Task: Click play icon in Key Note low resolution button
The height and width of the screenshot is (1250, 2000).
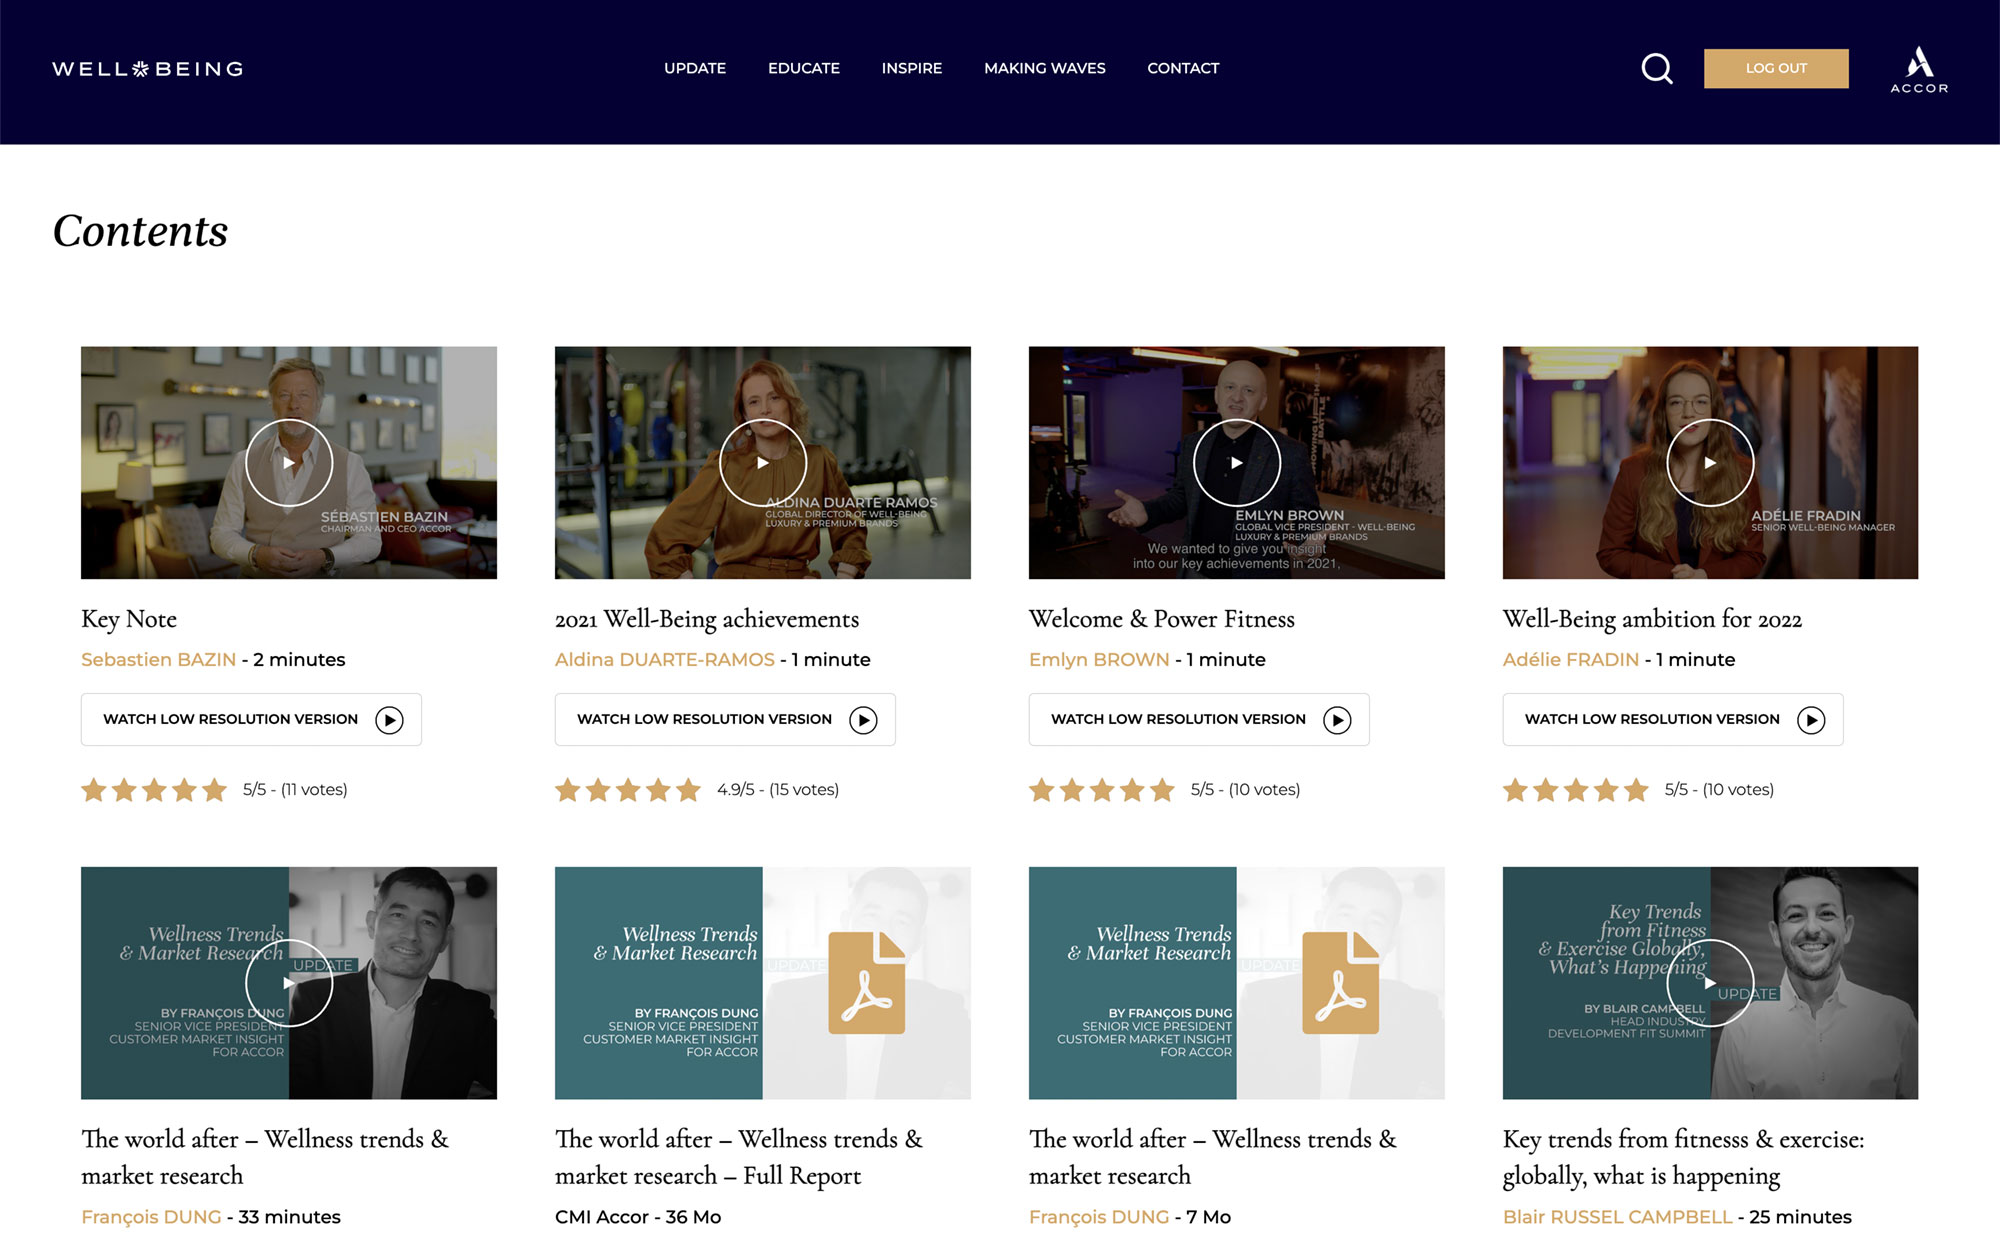Action: click(389, 720)
